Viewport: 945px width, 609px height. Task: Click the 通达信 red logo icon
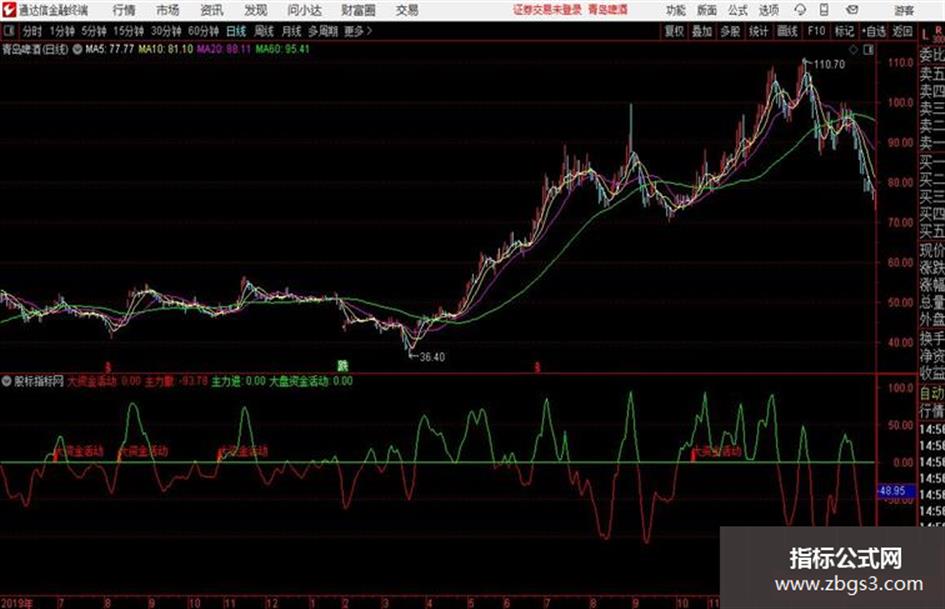(x=9, y=10)
